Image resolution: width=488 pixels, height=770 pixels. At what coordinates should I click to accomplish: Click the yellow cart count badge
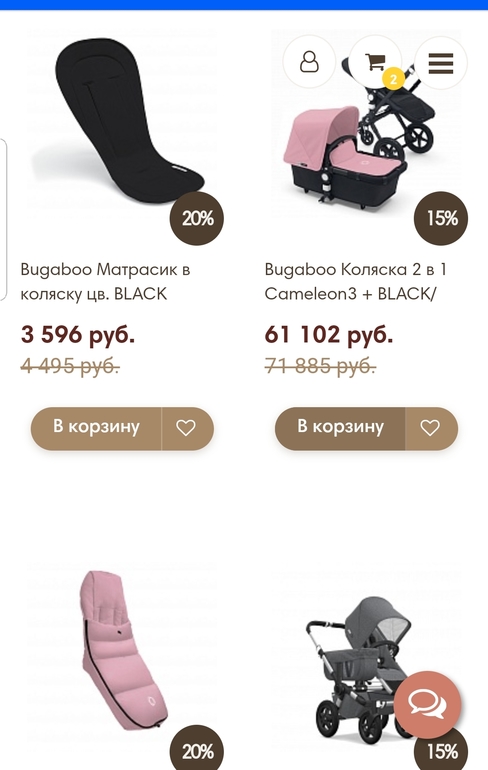393,79
